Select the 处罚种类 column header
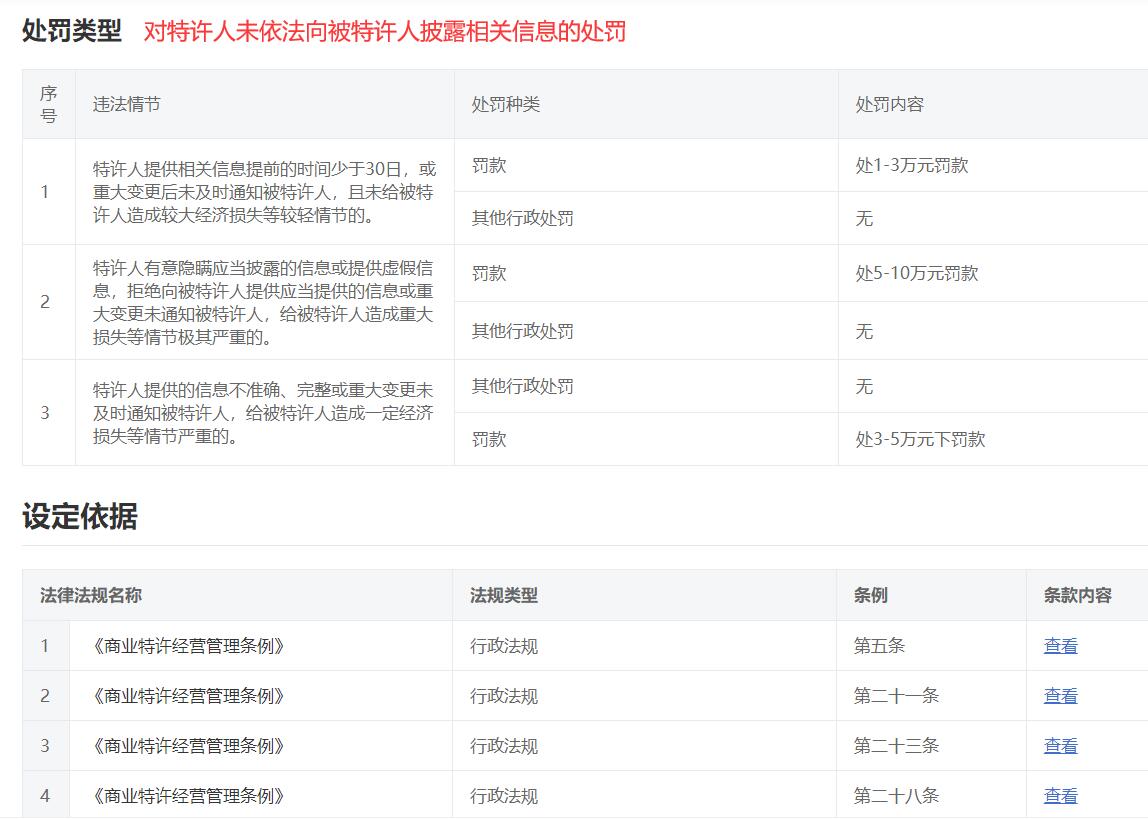This screenshot has height=819, width=1148. (505, 104)
